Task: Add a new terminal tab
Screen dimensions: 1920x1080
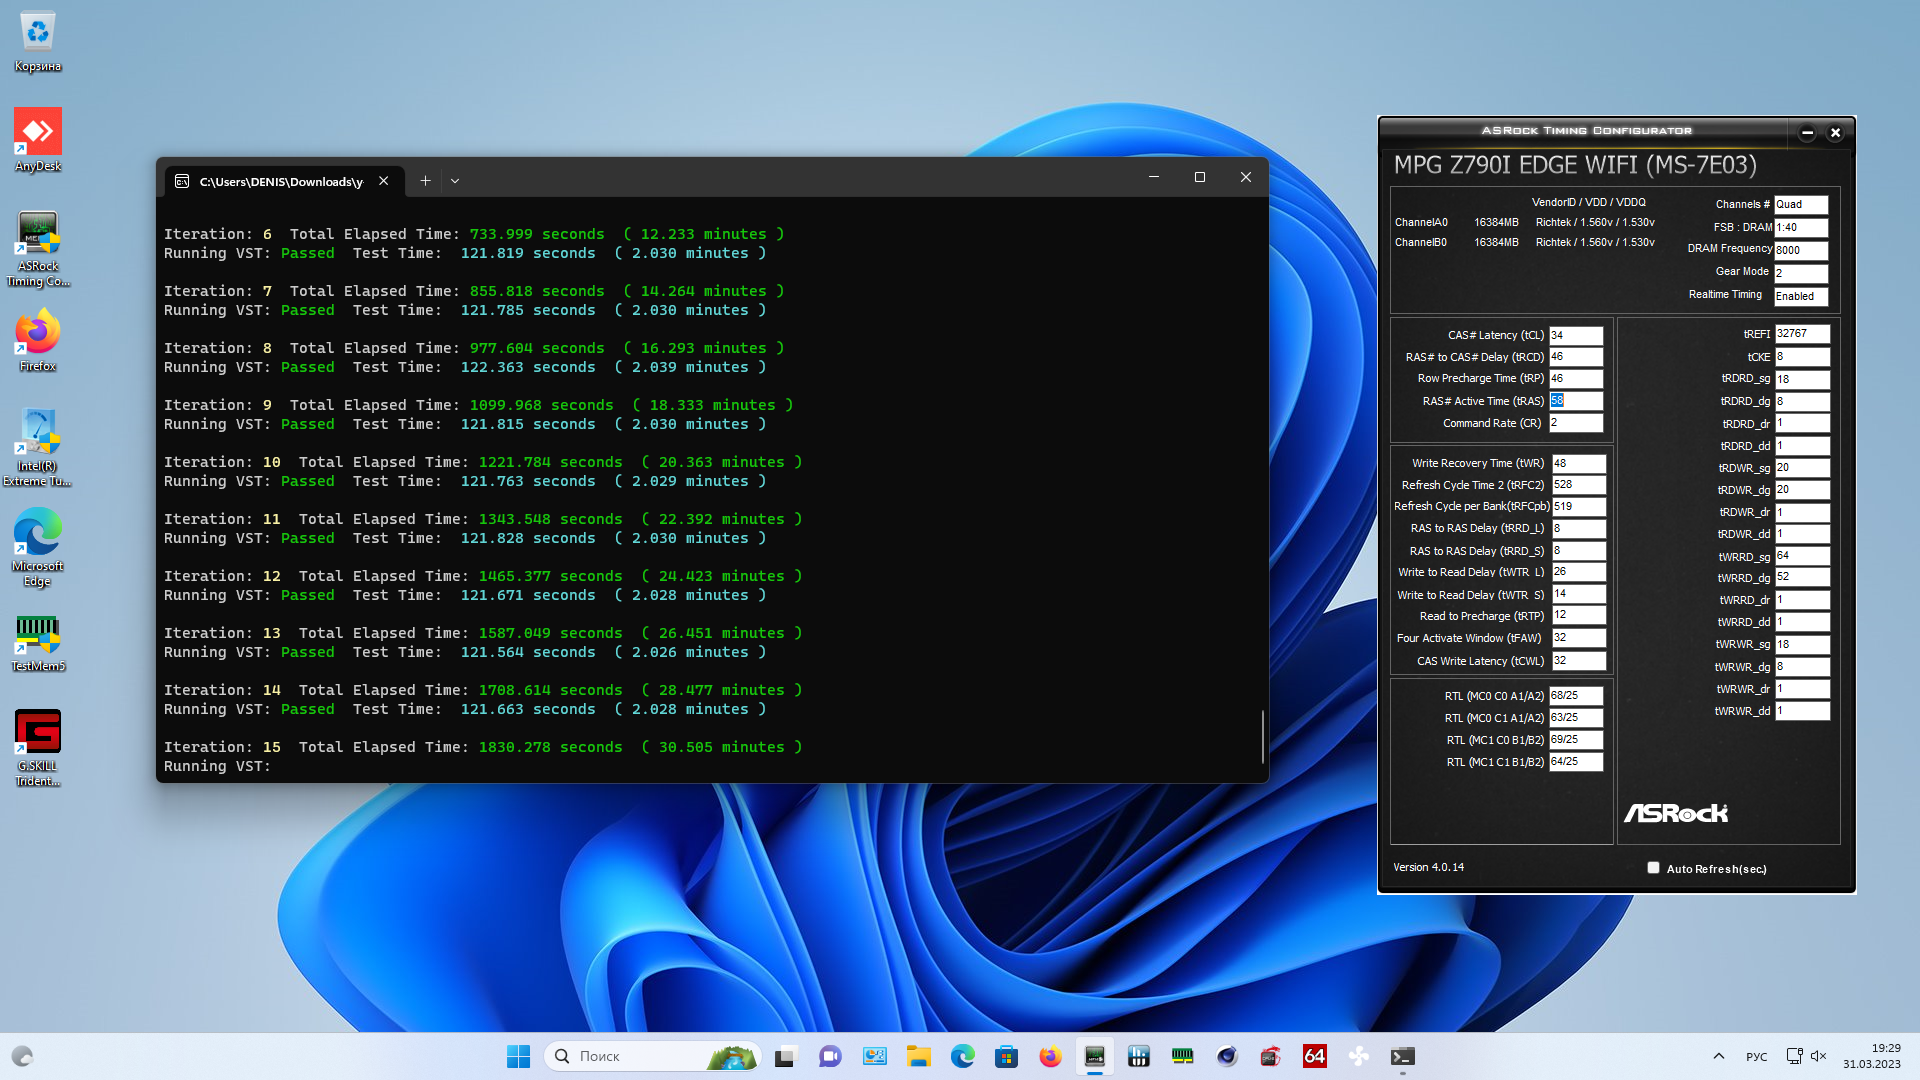Action: click(x=425, y=181)
